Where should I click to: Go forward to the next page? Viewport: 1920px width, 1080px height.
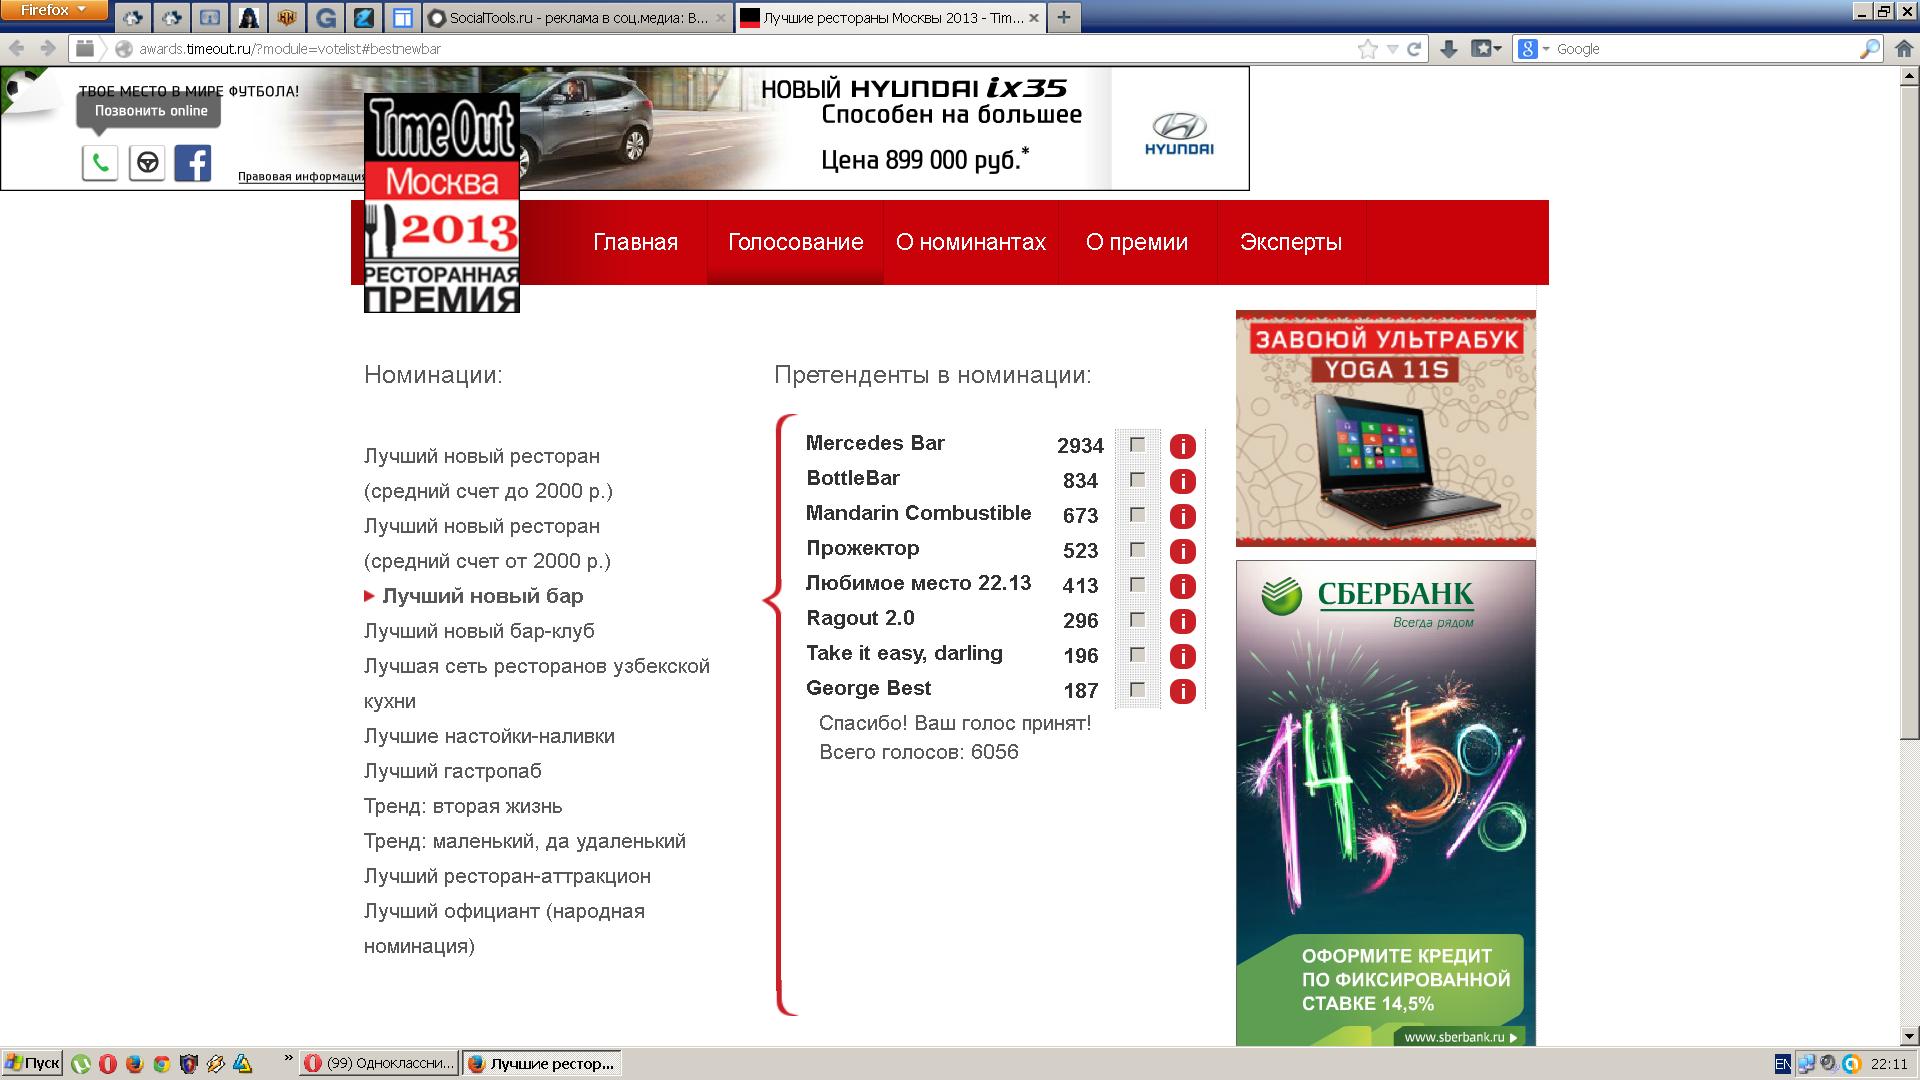(47, 48)
